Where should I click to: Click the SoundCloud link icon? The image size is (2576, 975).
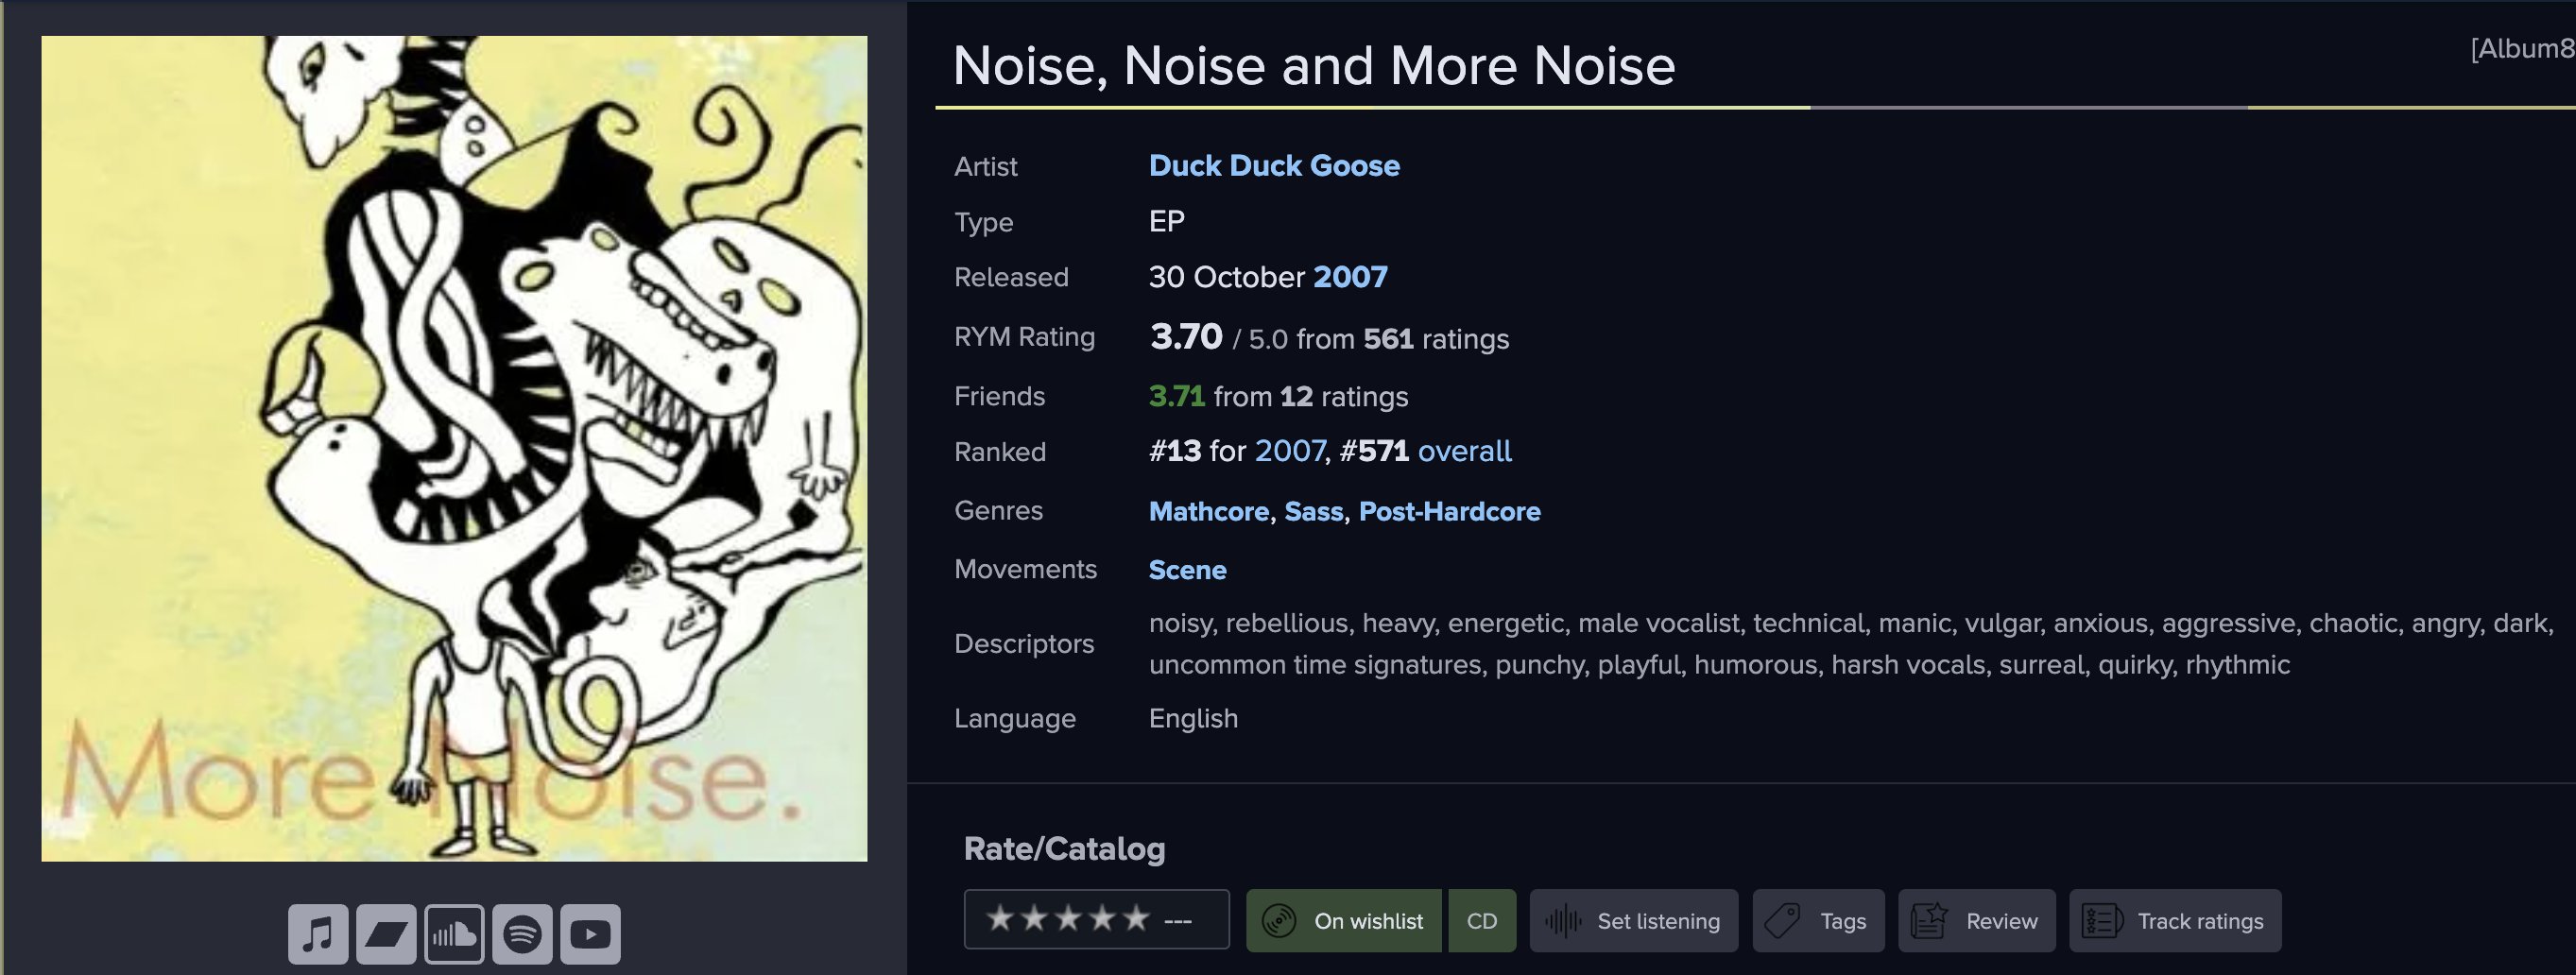454,934
